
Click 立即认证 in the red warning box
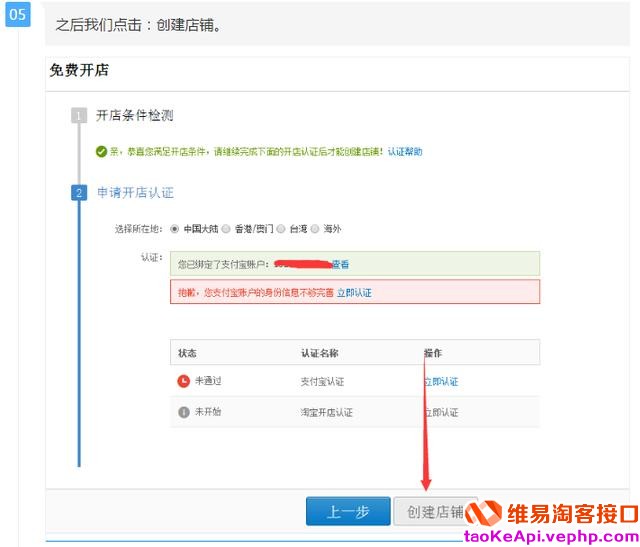pos(354,293)
